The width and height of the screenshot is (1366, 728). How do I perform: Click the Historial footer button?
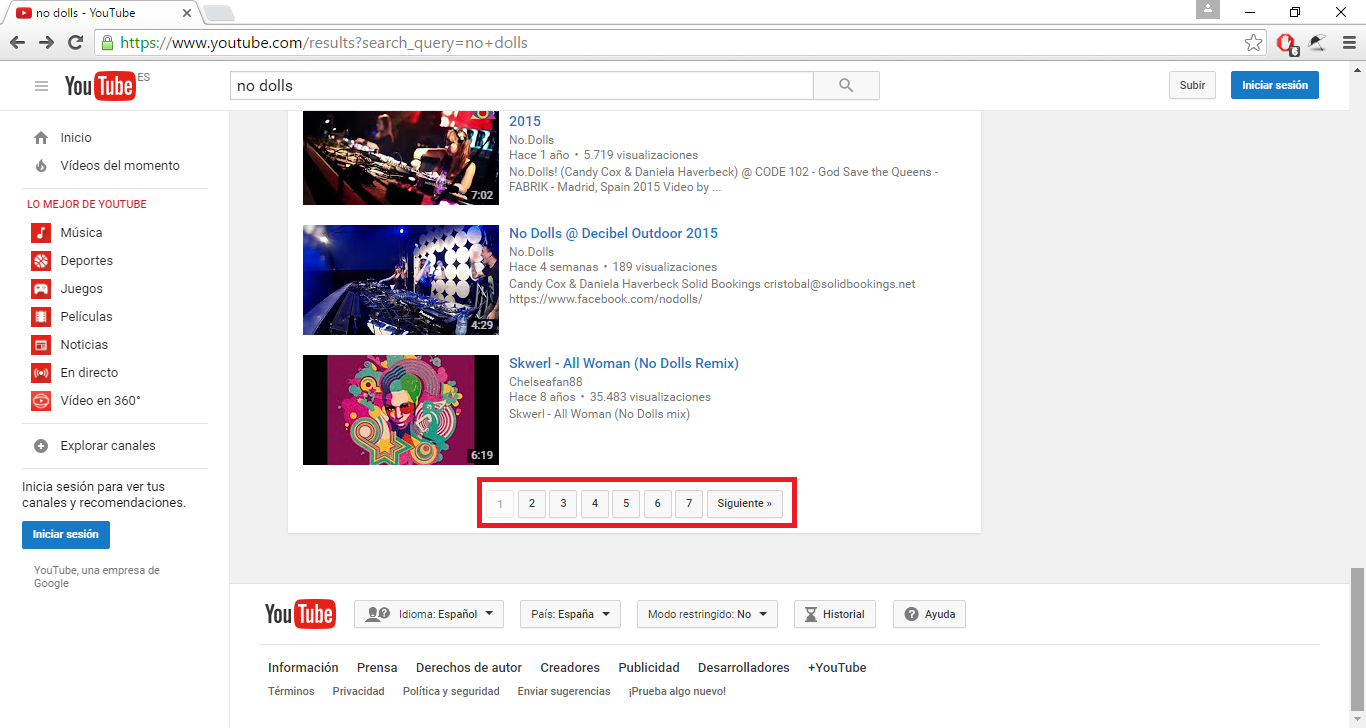(x=835, y=614)
